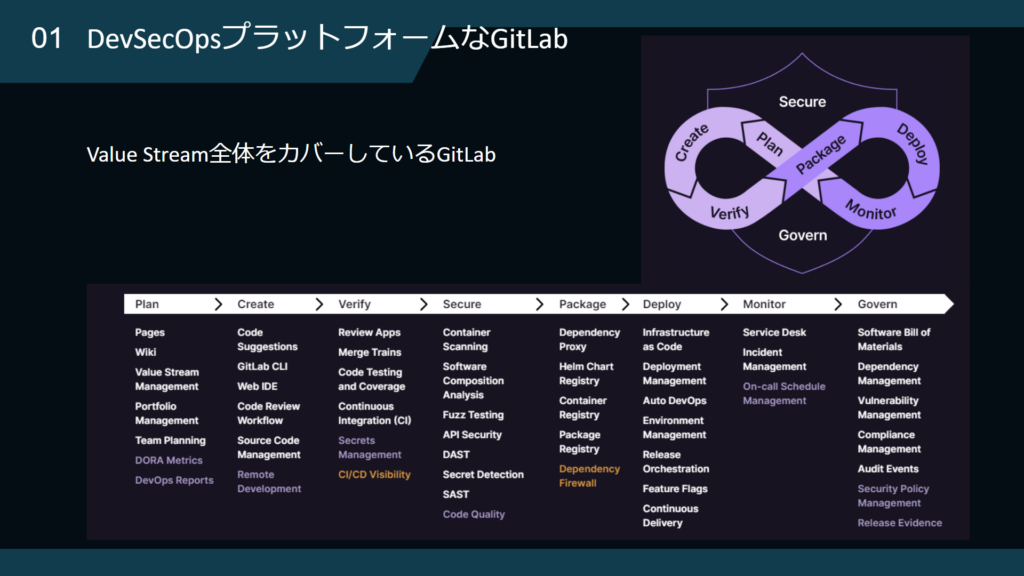
Task: Select "GitLab CLI"
Action: point(262,366)
